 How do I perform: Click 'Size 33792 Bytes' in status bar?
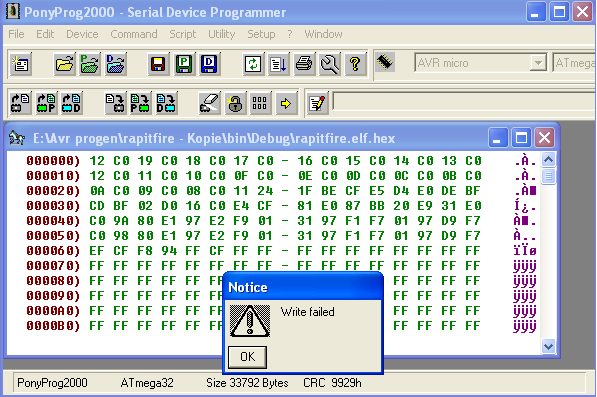click(247, 383)
